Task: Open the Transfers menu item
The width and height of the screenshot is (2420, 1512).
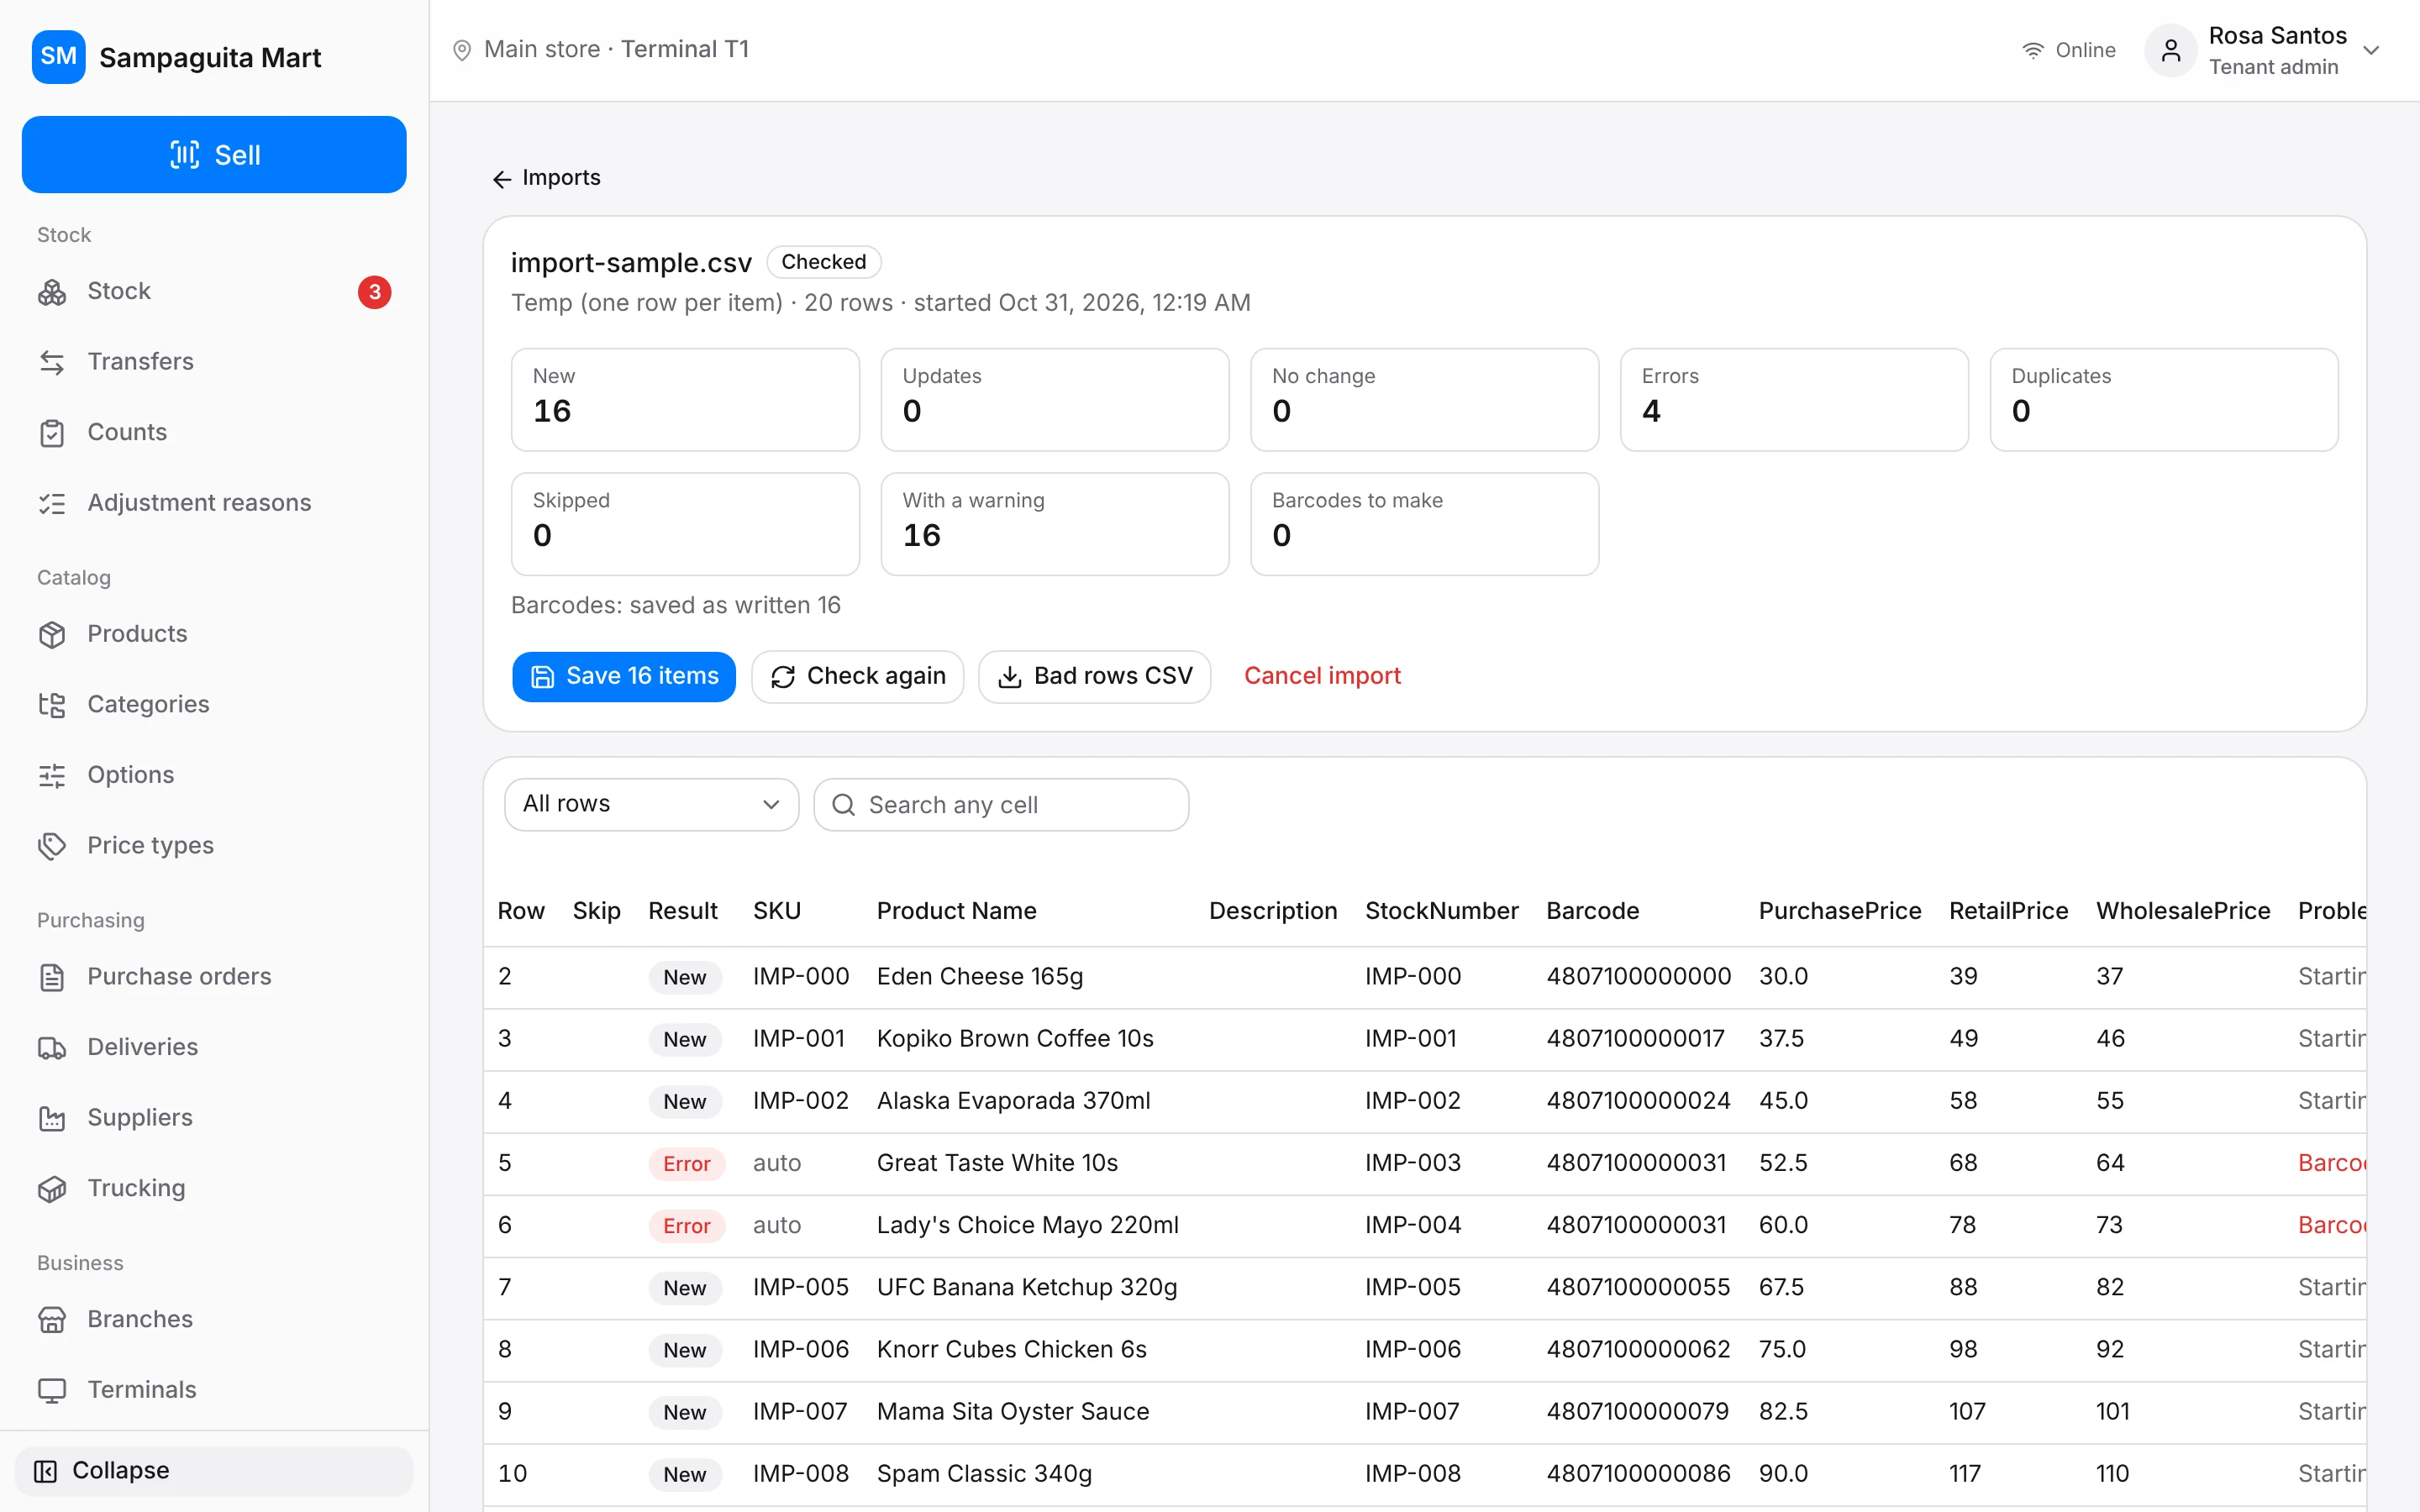Action: [214, 362]
